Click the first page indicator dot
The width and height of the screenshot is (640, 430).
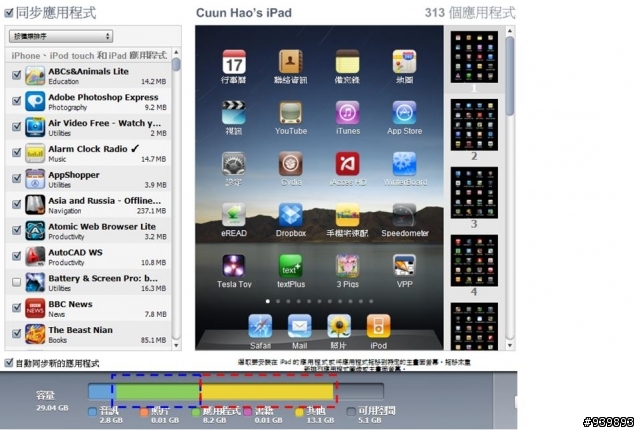click(x=268, y=301)
